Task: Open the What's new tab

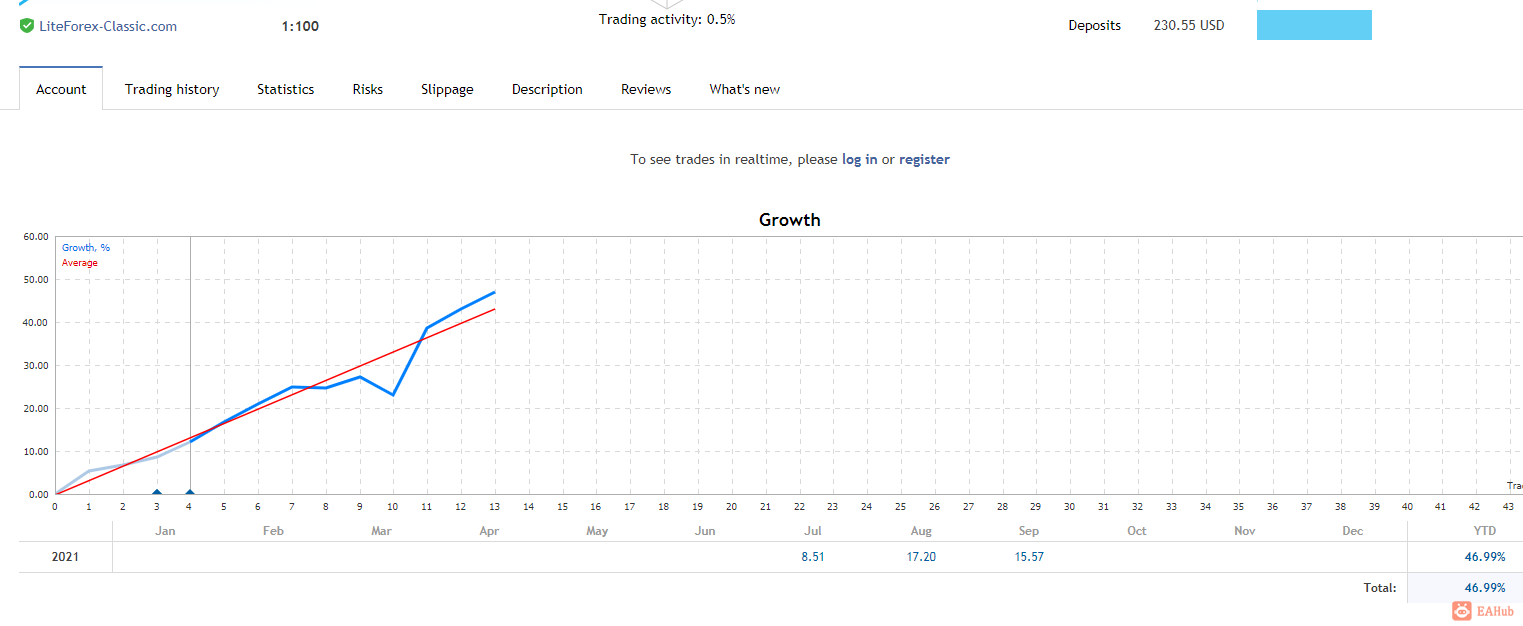Action: pyautogui.click(x=744, y=89)
